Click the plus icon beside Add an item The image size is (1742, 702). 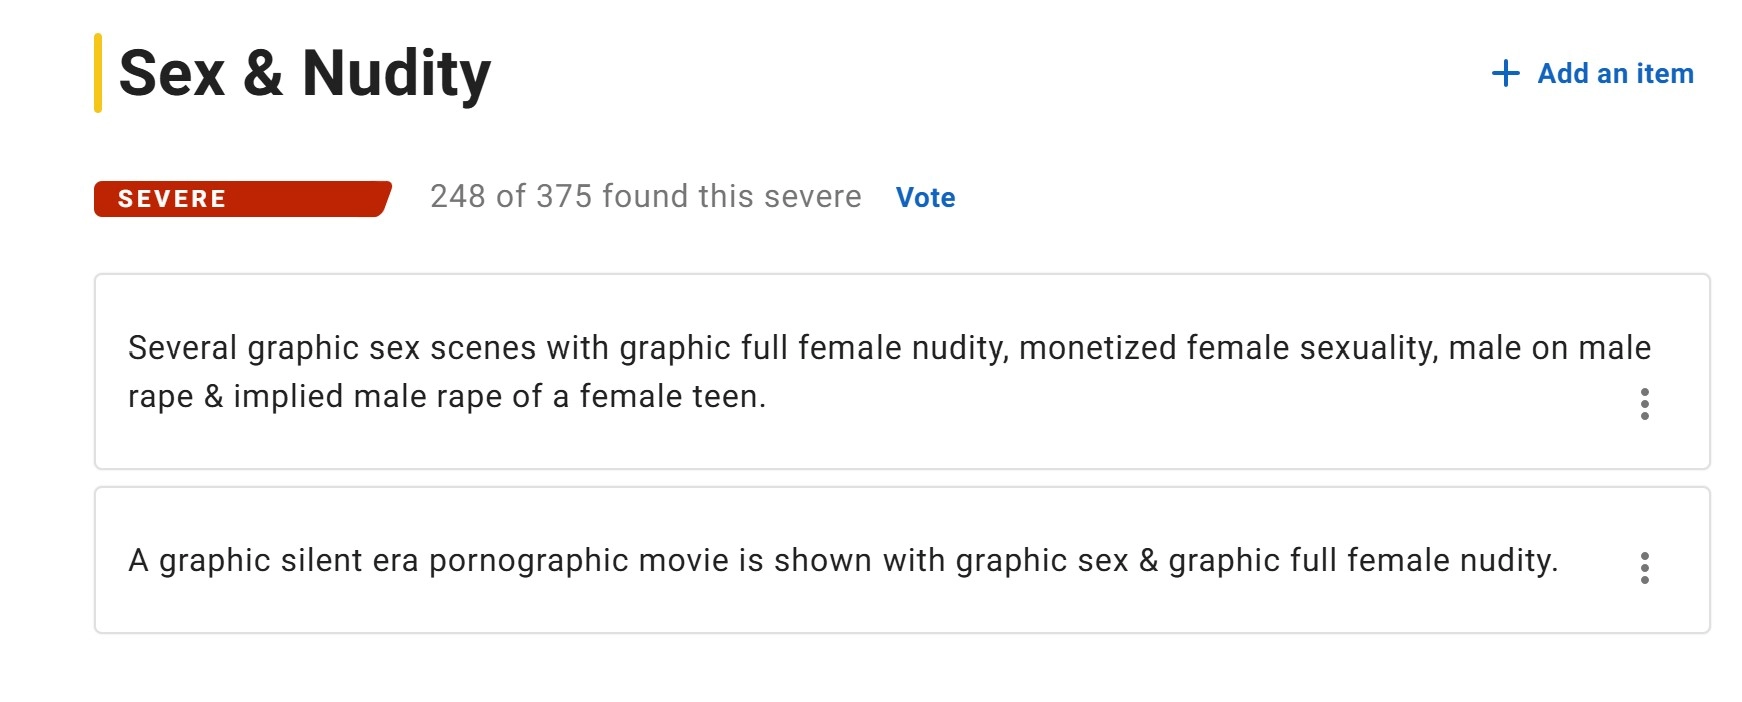point(1505,73)
